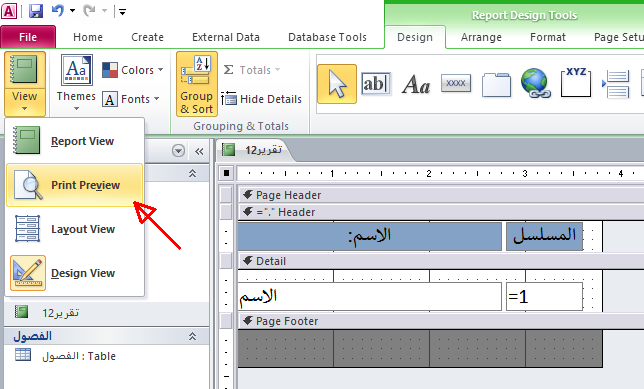The height and width of the screenshot is (389, 644).
Task: Select the Text Box control tool
Action: point(375,84)
